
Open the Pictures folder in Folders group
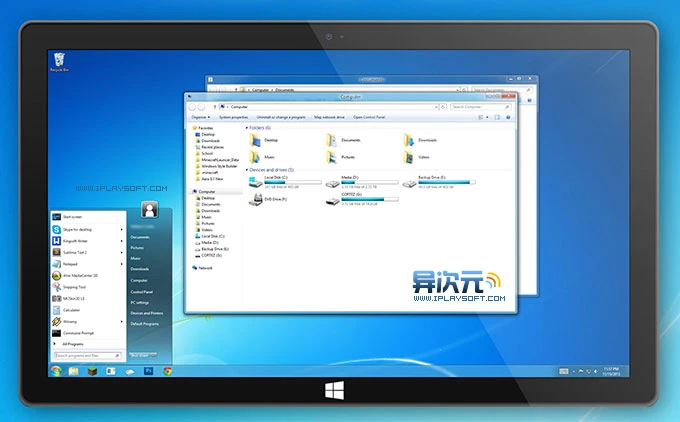click(x=341, y=157)
